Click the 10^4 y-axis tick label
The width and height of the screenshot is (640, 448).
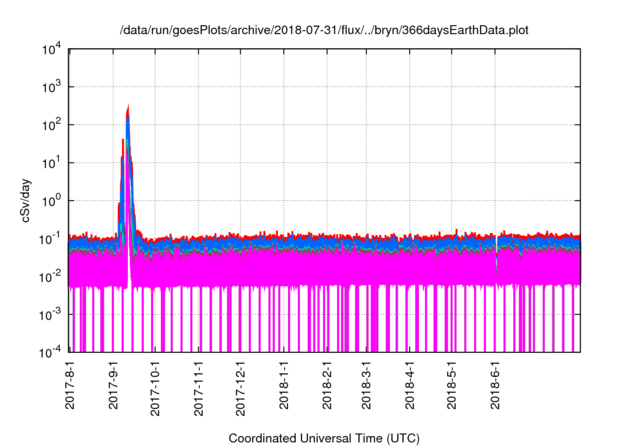[50, 50]
